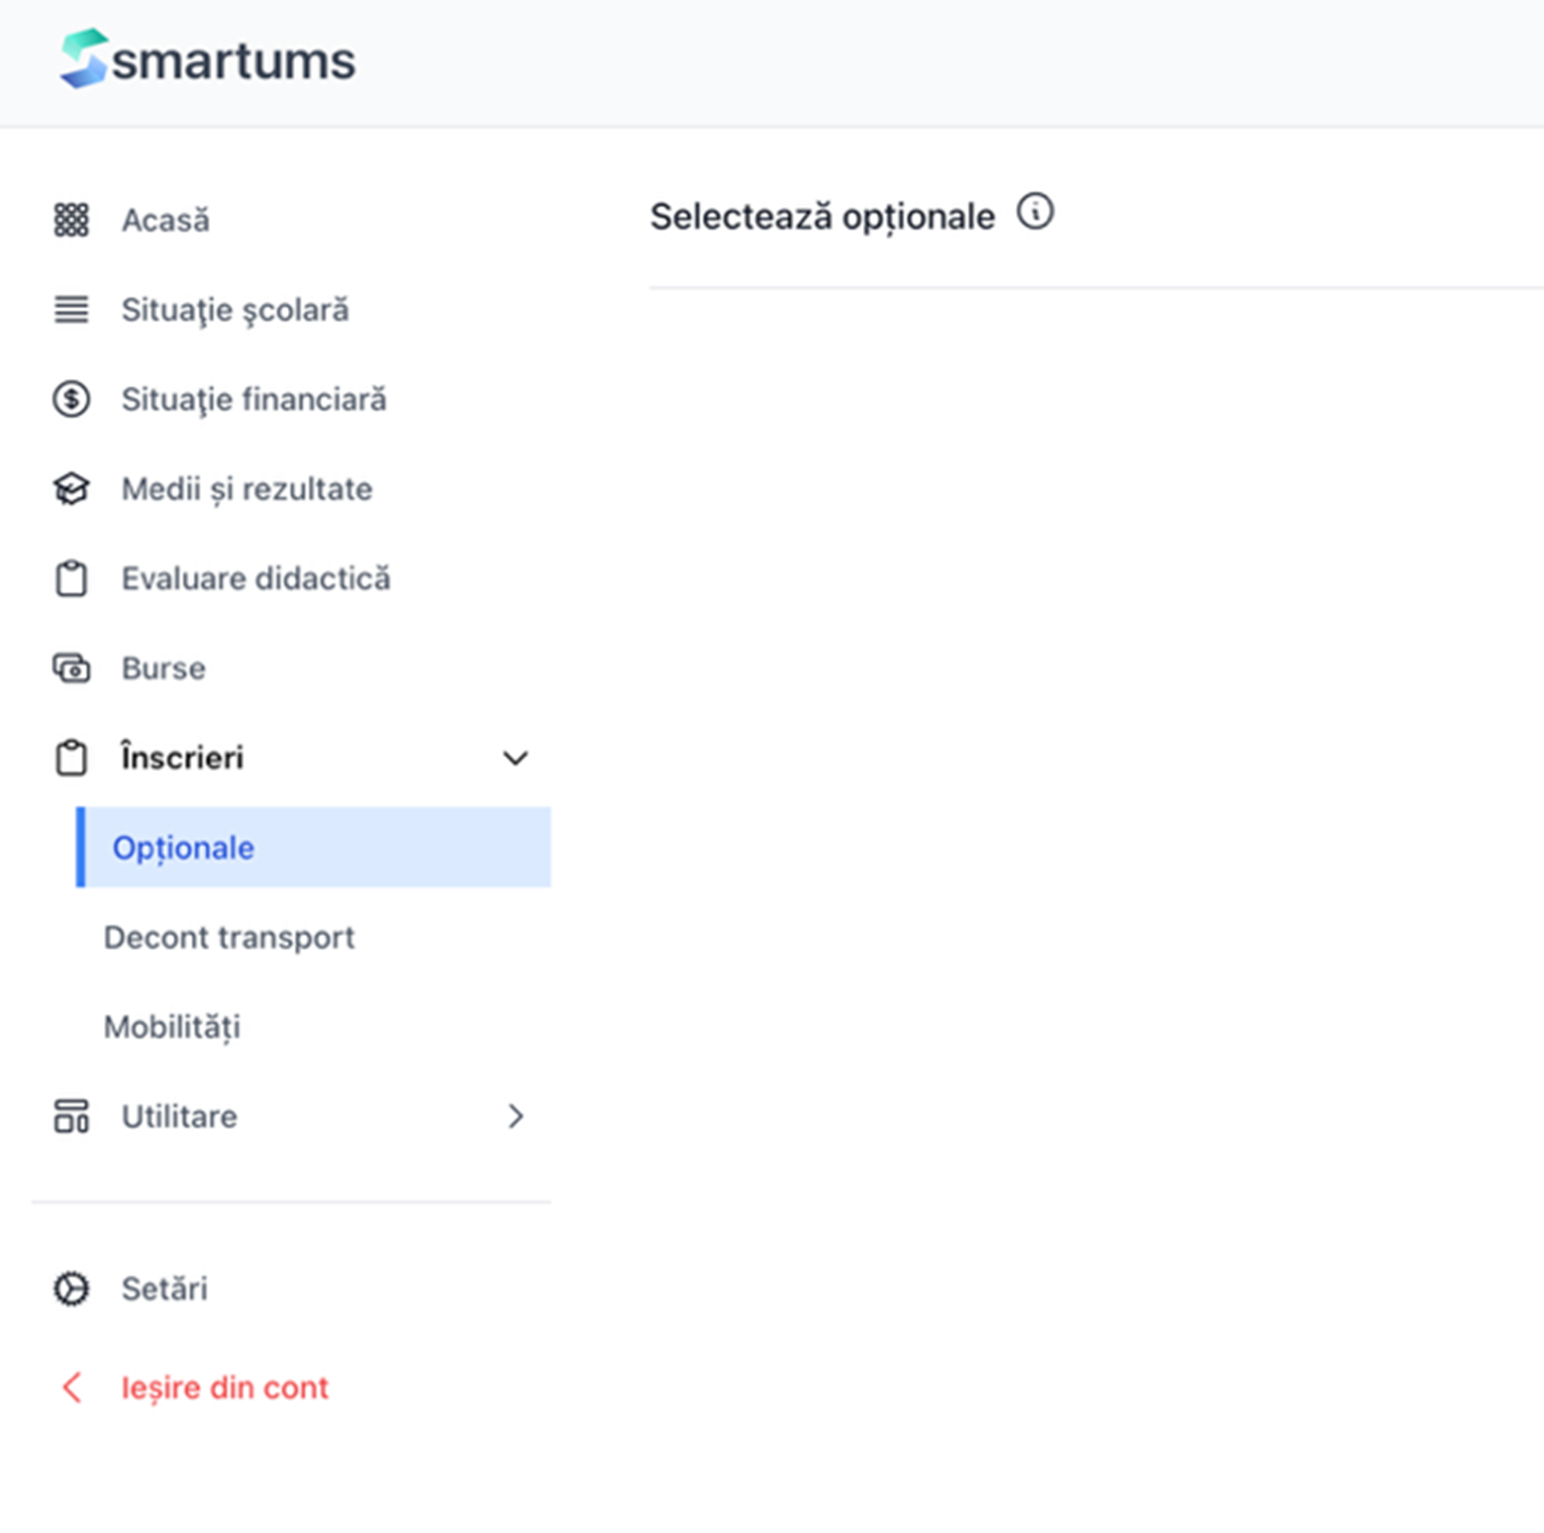The height and width of the screenshot is (1533, 1544).
Task: Open the Medii și rezultate page
Action: click(x=246, y=489)
